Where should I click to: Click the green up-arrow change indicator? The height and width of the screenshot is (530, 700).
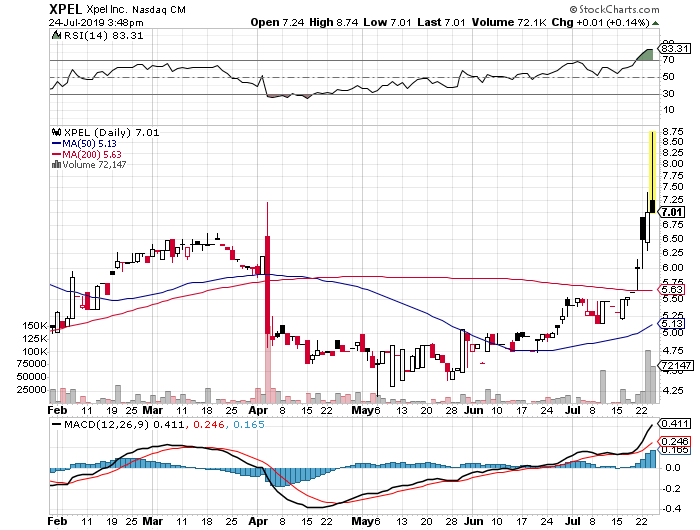pos(655,23)
